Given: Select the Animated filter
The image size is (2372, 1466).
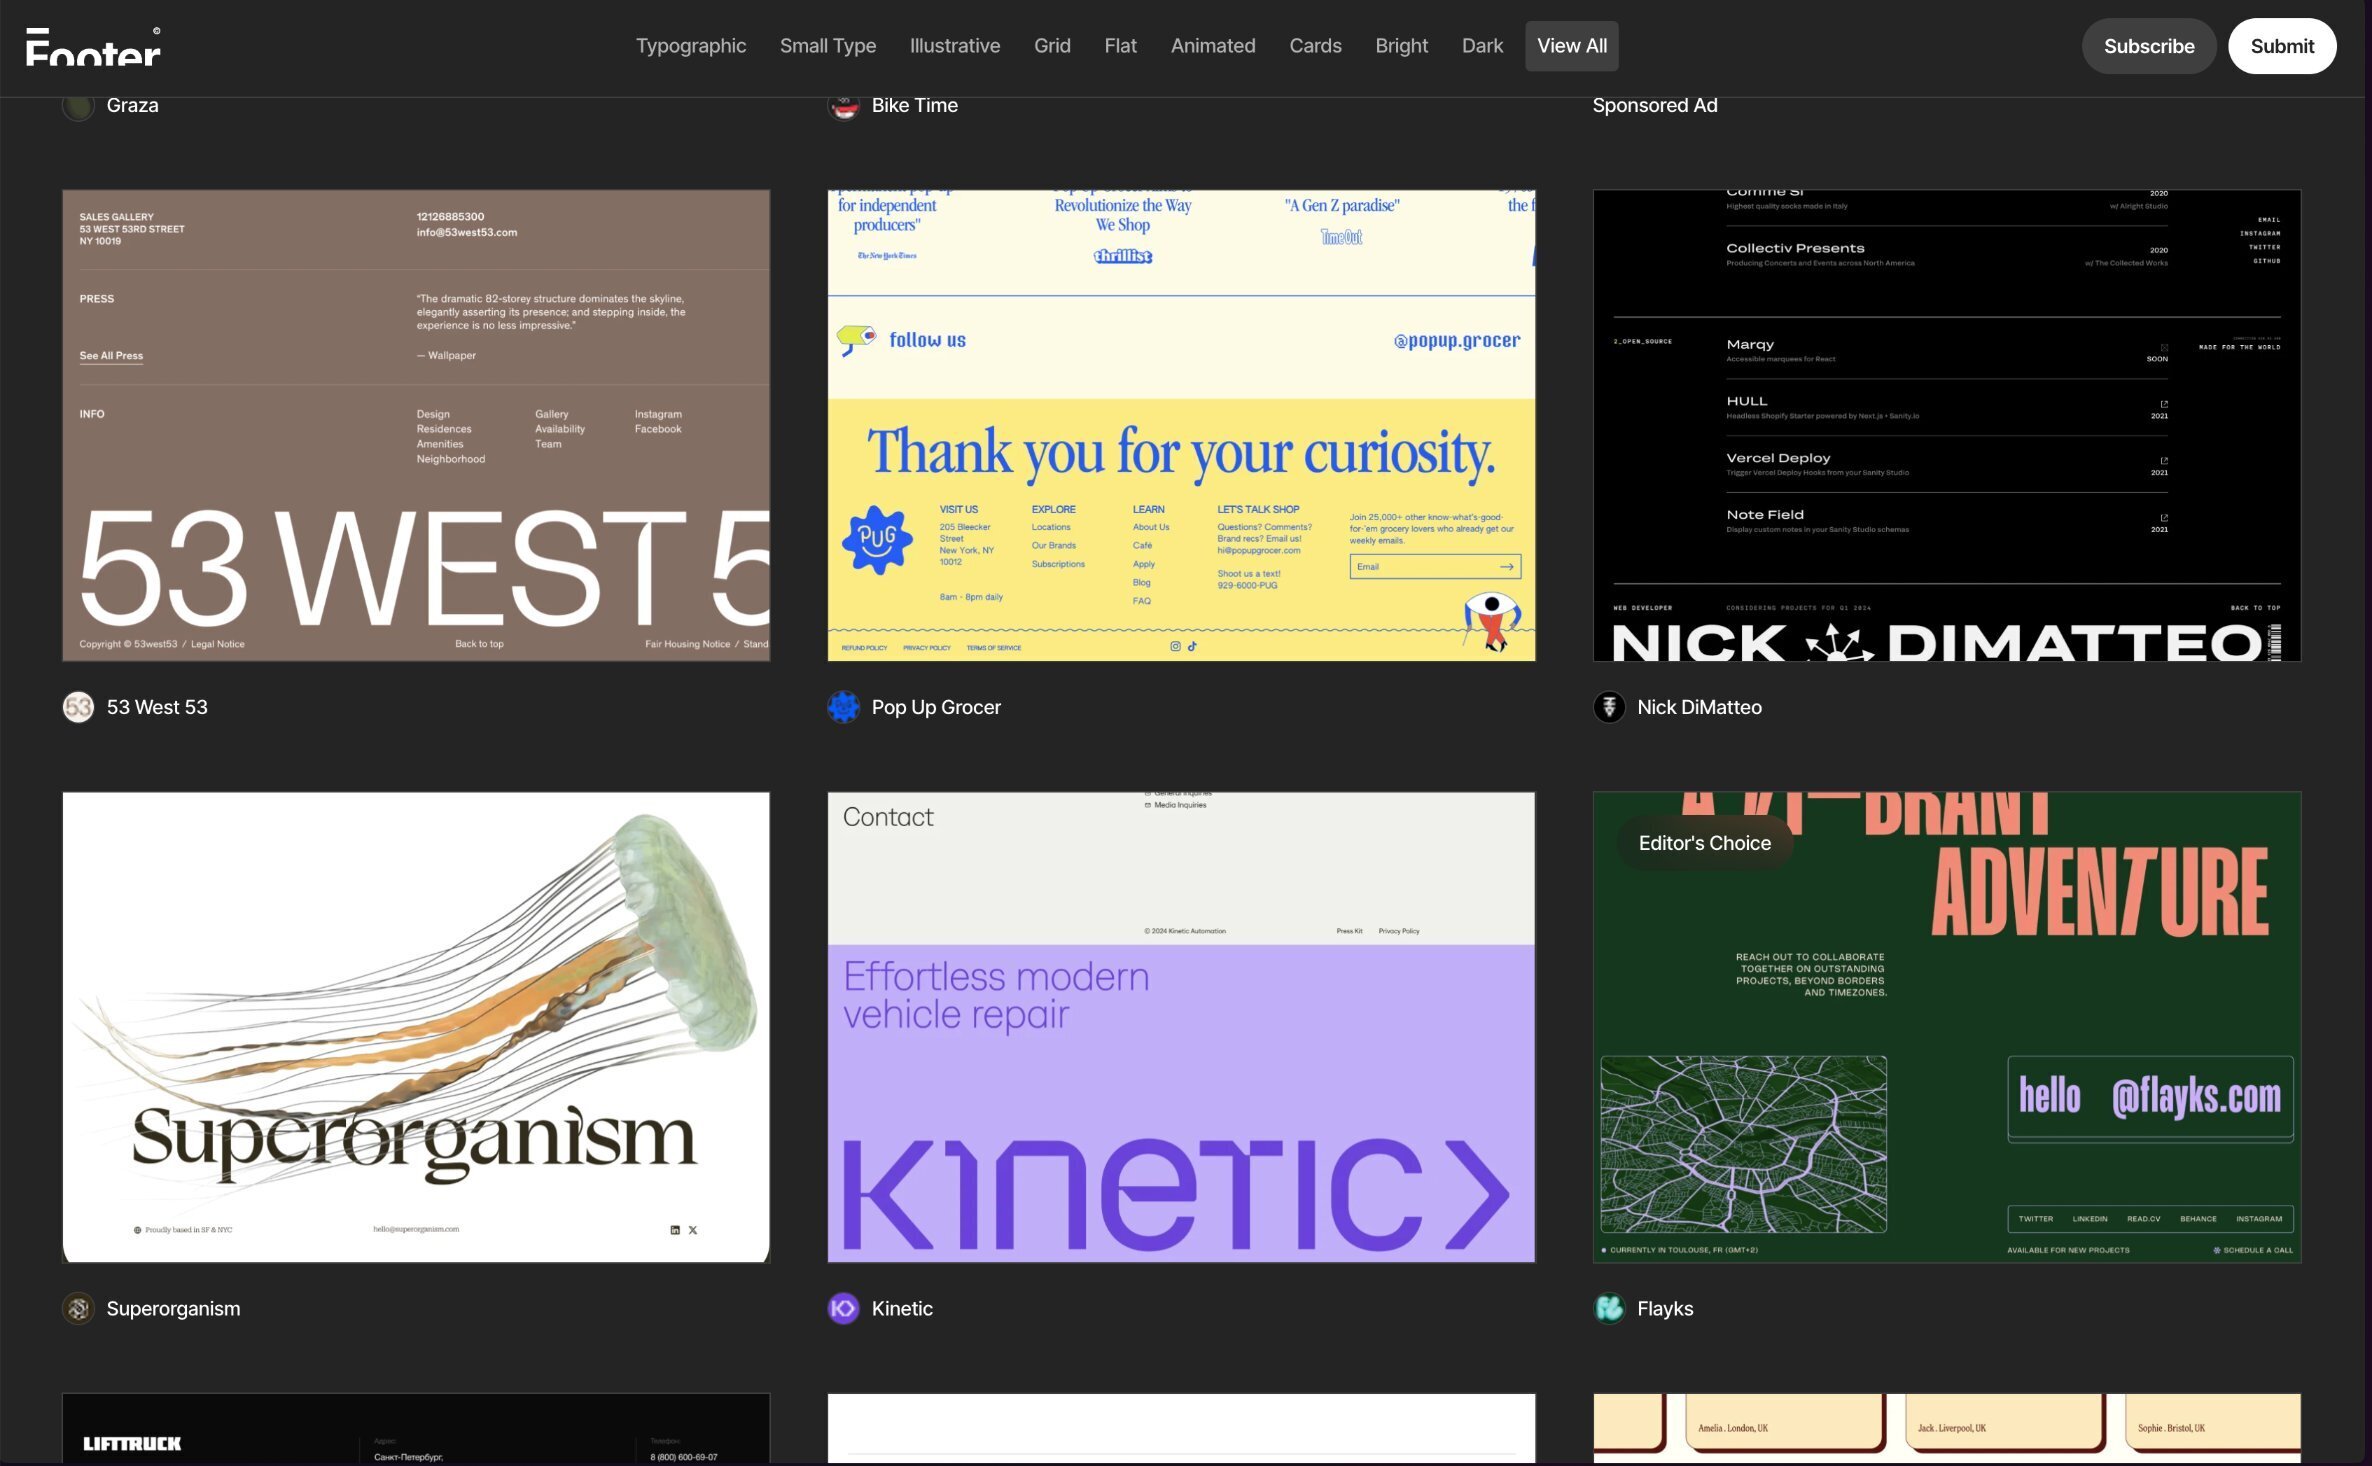Looking at the screenshot, I should (x=1213, y=46).
